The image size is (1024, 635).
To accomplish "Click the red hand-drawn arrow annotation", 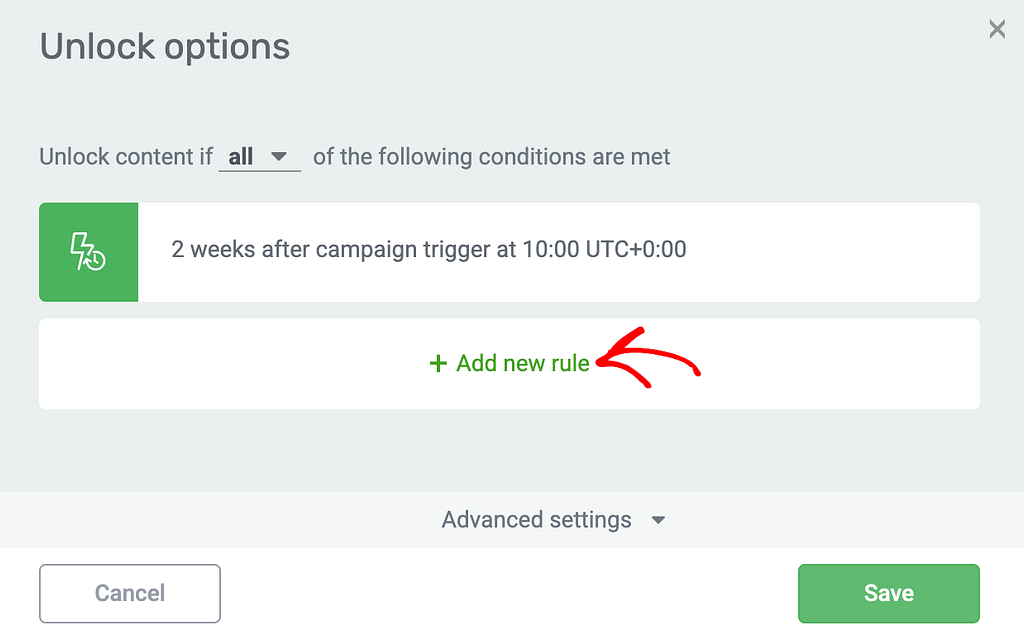I will pos(648,358).
